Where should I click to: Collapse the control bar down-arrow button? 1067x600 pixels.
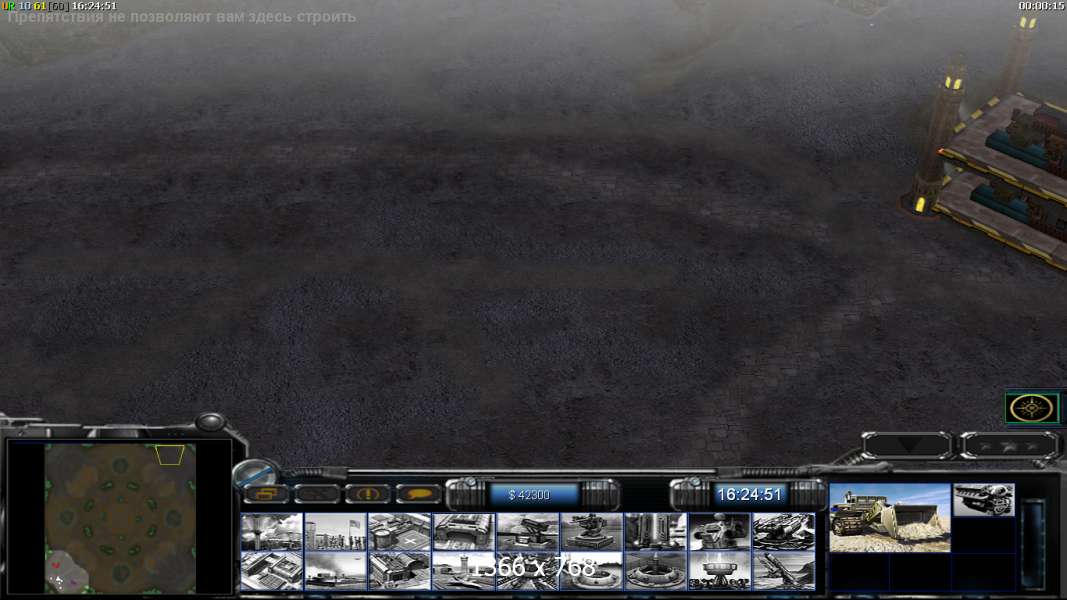point(907,446)
